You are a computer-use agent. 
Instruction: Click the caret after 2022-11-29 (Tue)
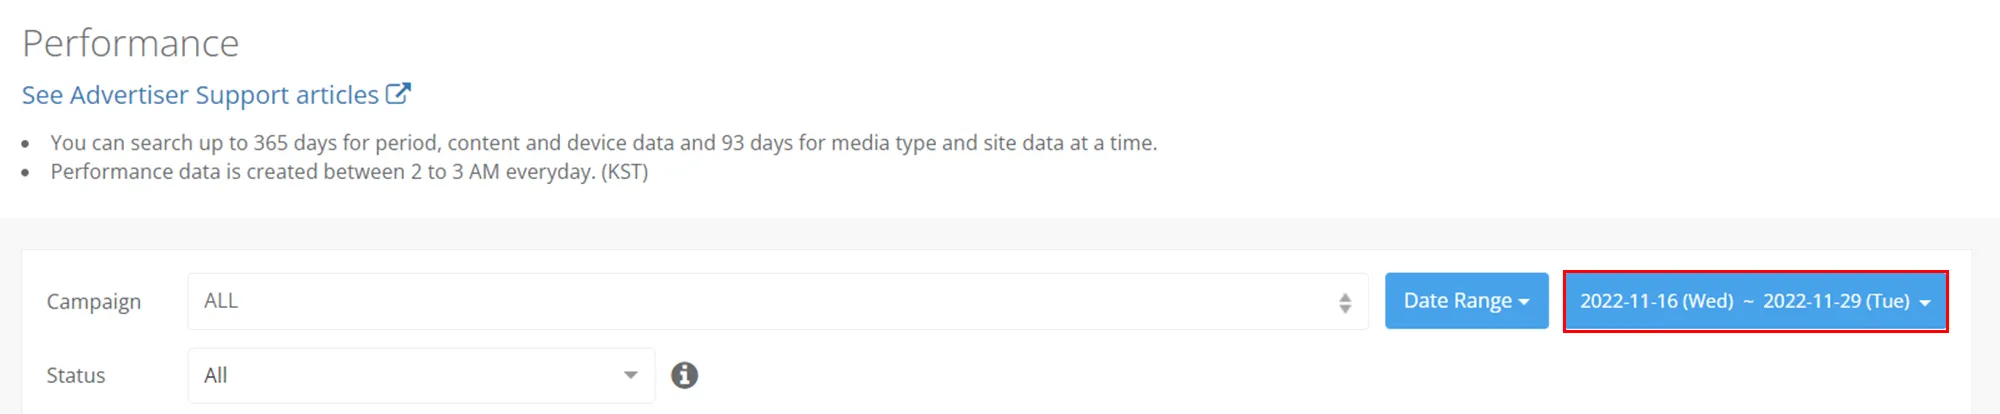pos(1925,302)
